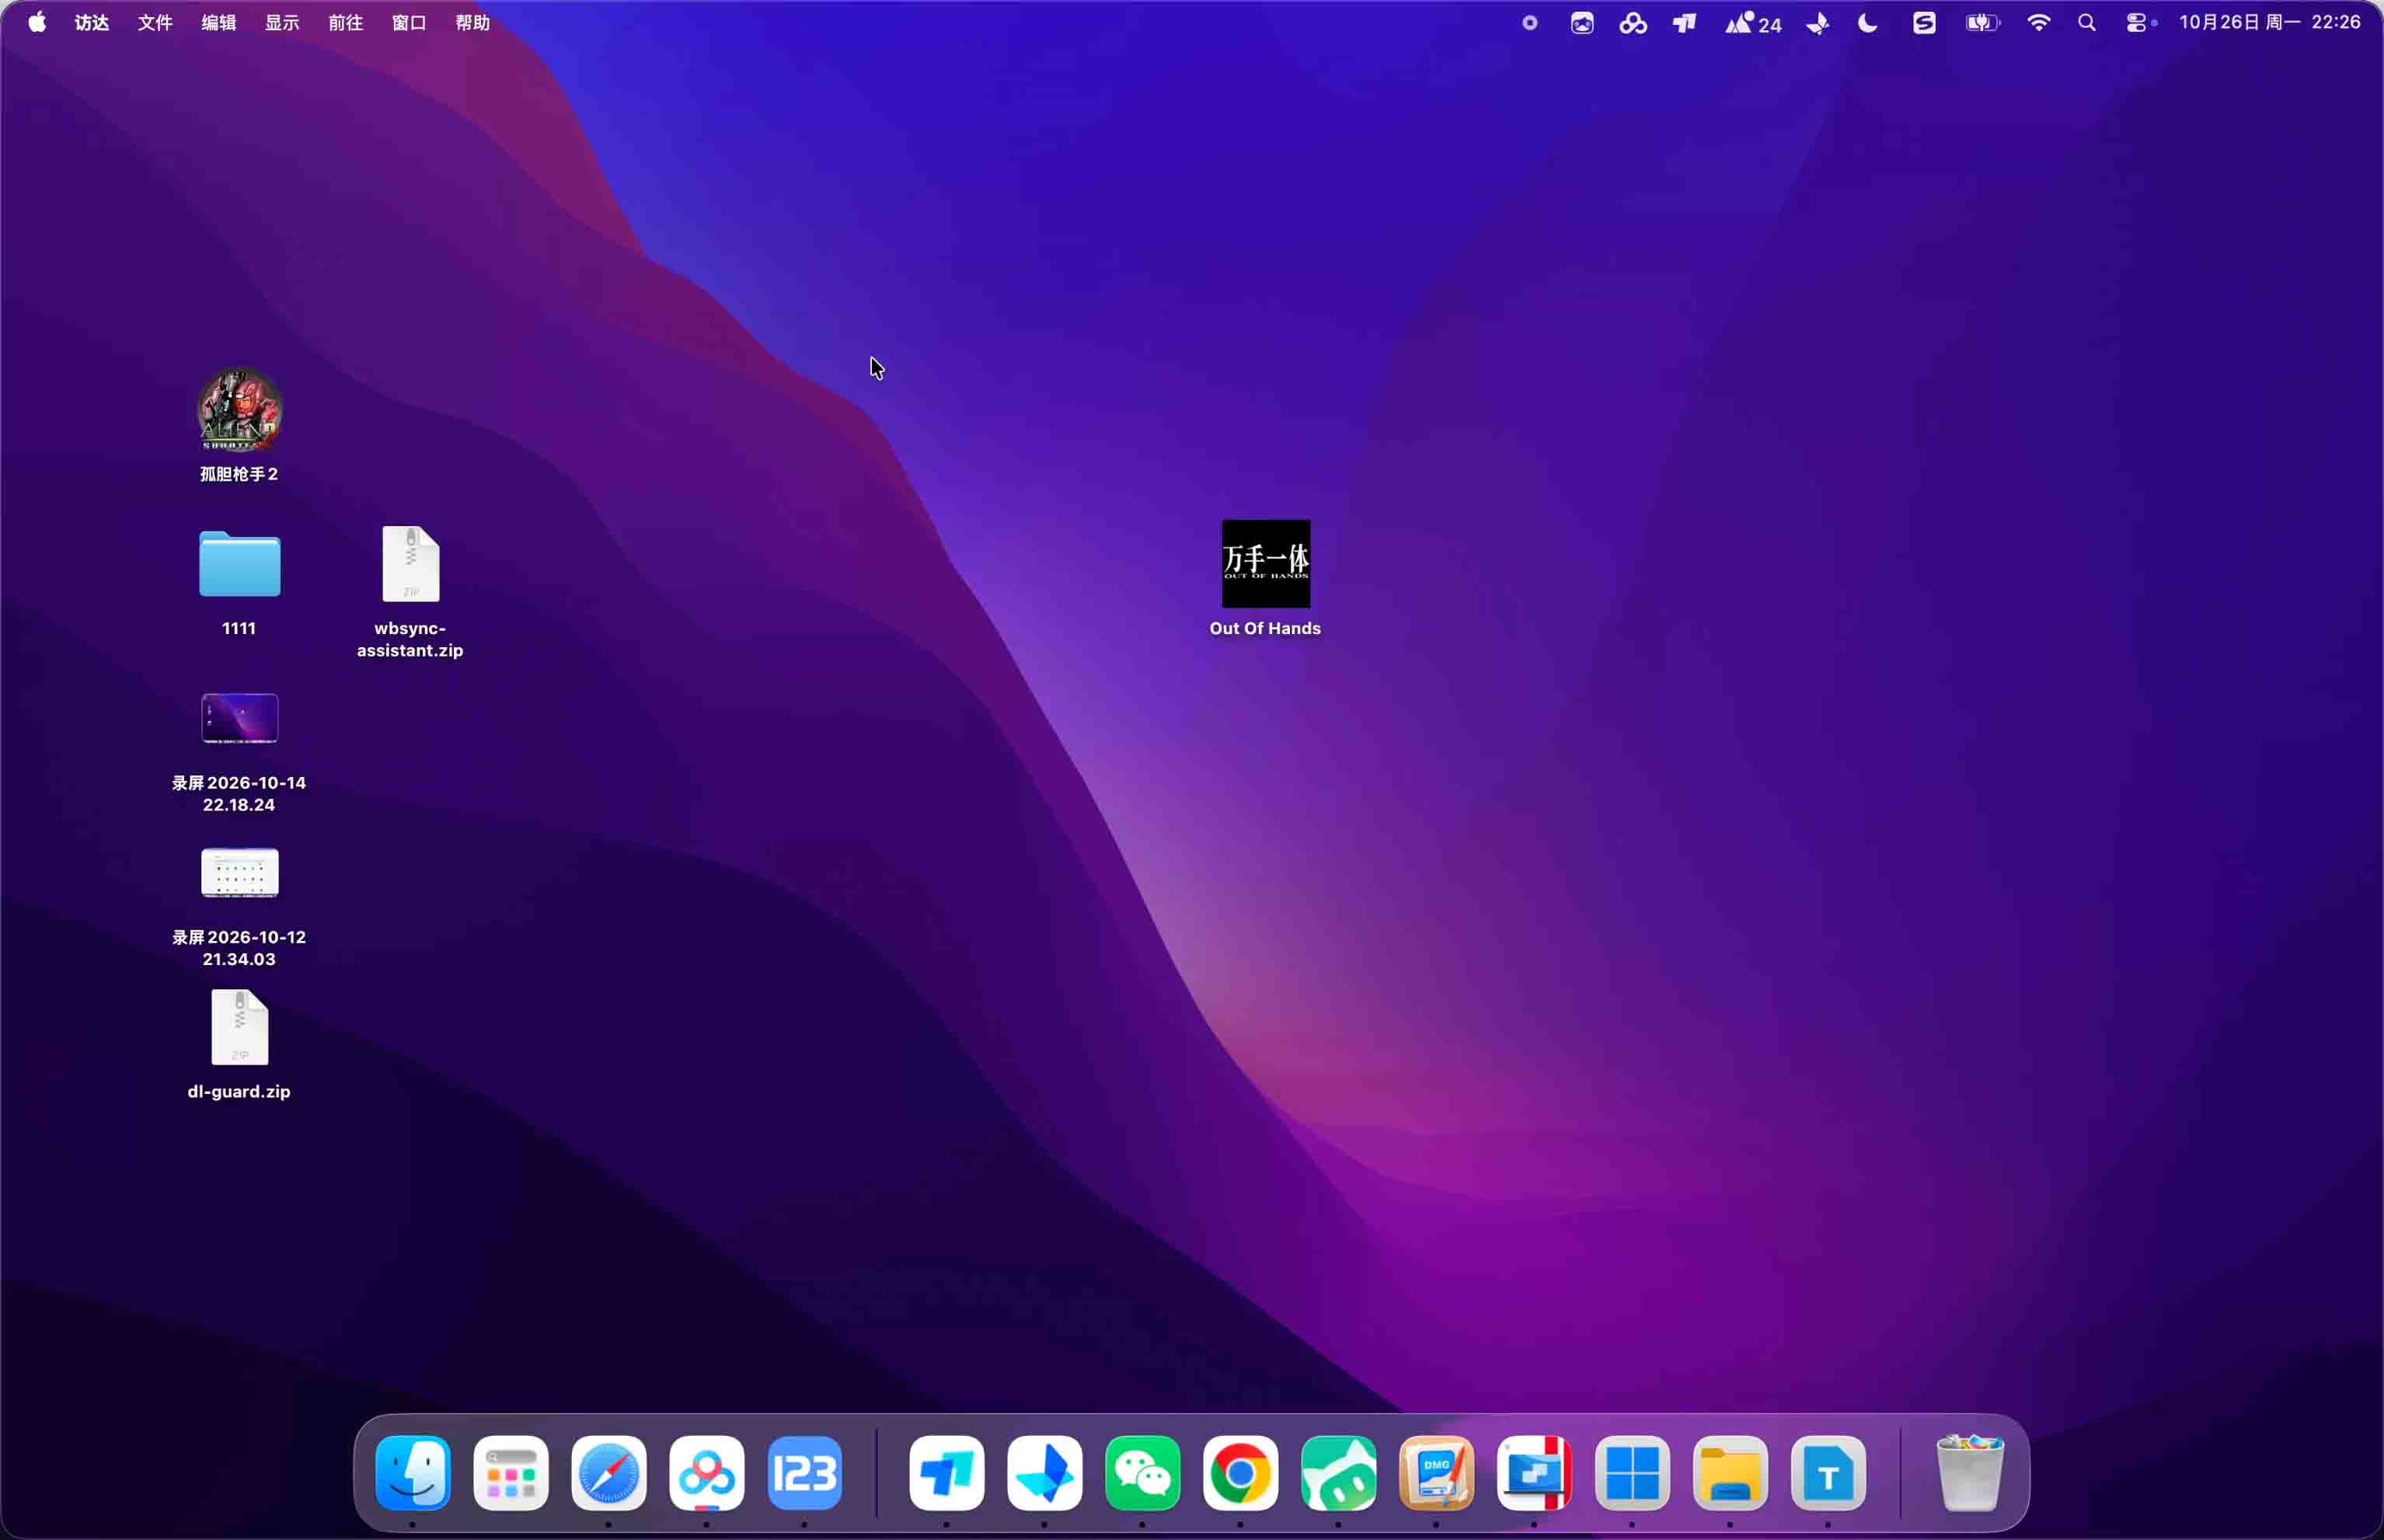Open the 123 cloud drive app in Dock

(804, 1473)
